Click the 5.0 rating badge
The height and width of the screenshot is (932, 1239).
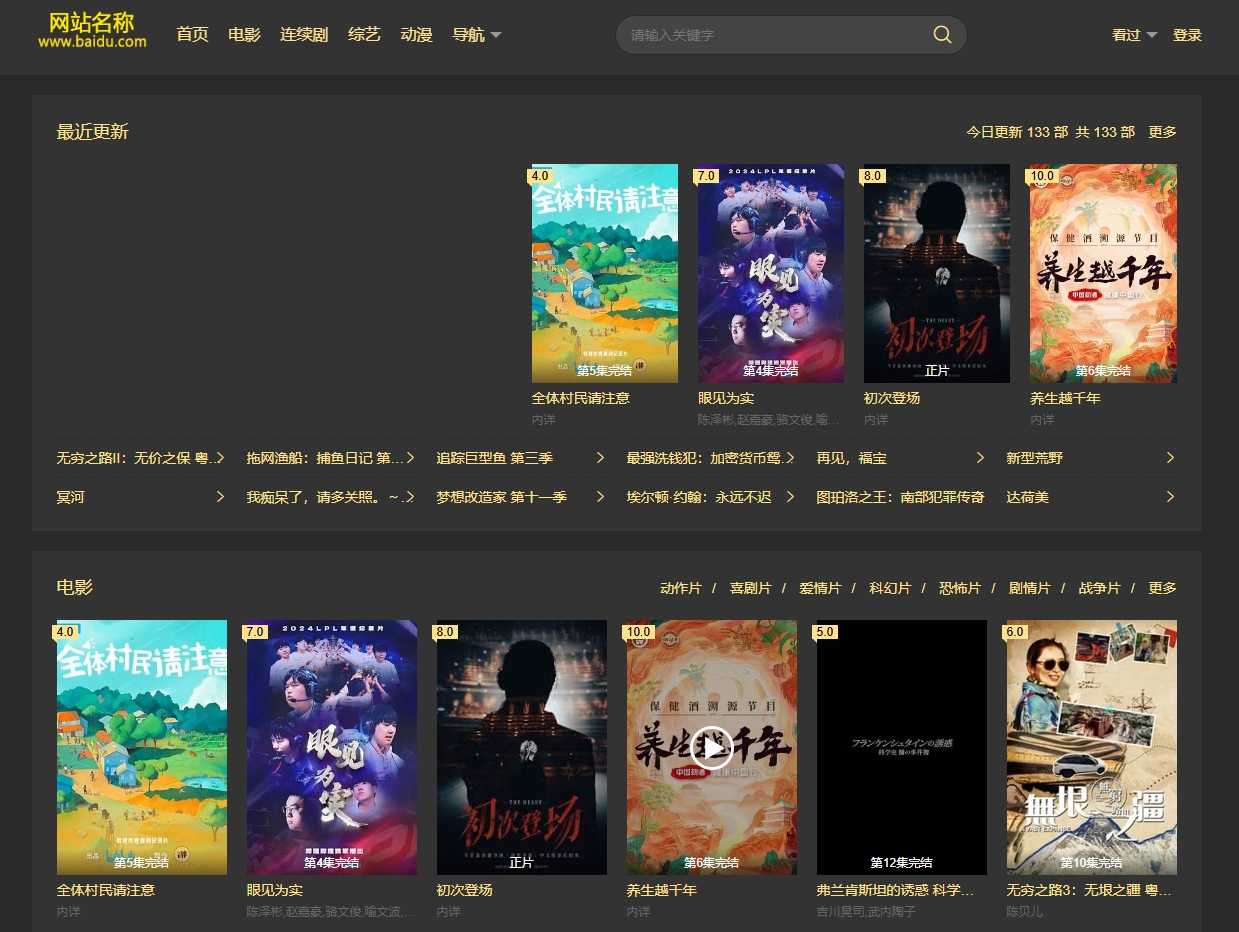click(826, 632)
